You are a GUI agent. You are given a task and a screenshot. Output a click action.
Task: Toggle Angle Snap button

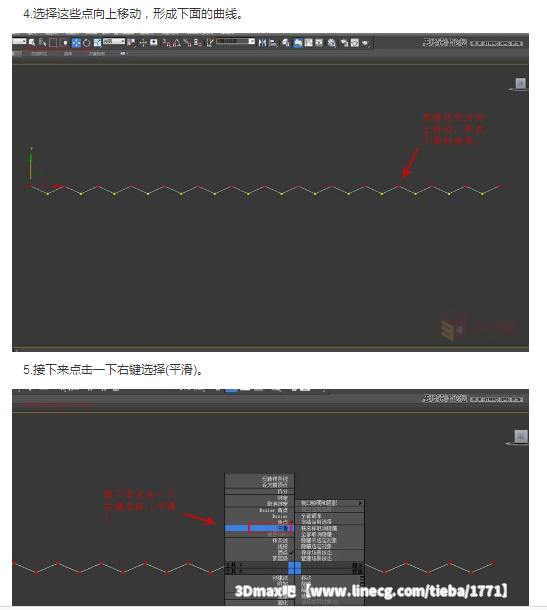pyautogui.click(x=177, y=43)
